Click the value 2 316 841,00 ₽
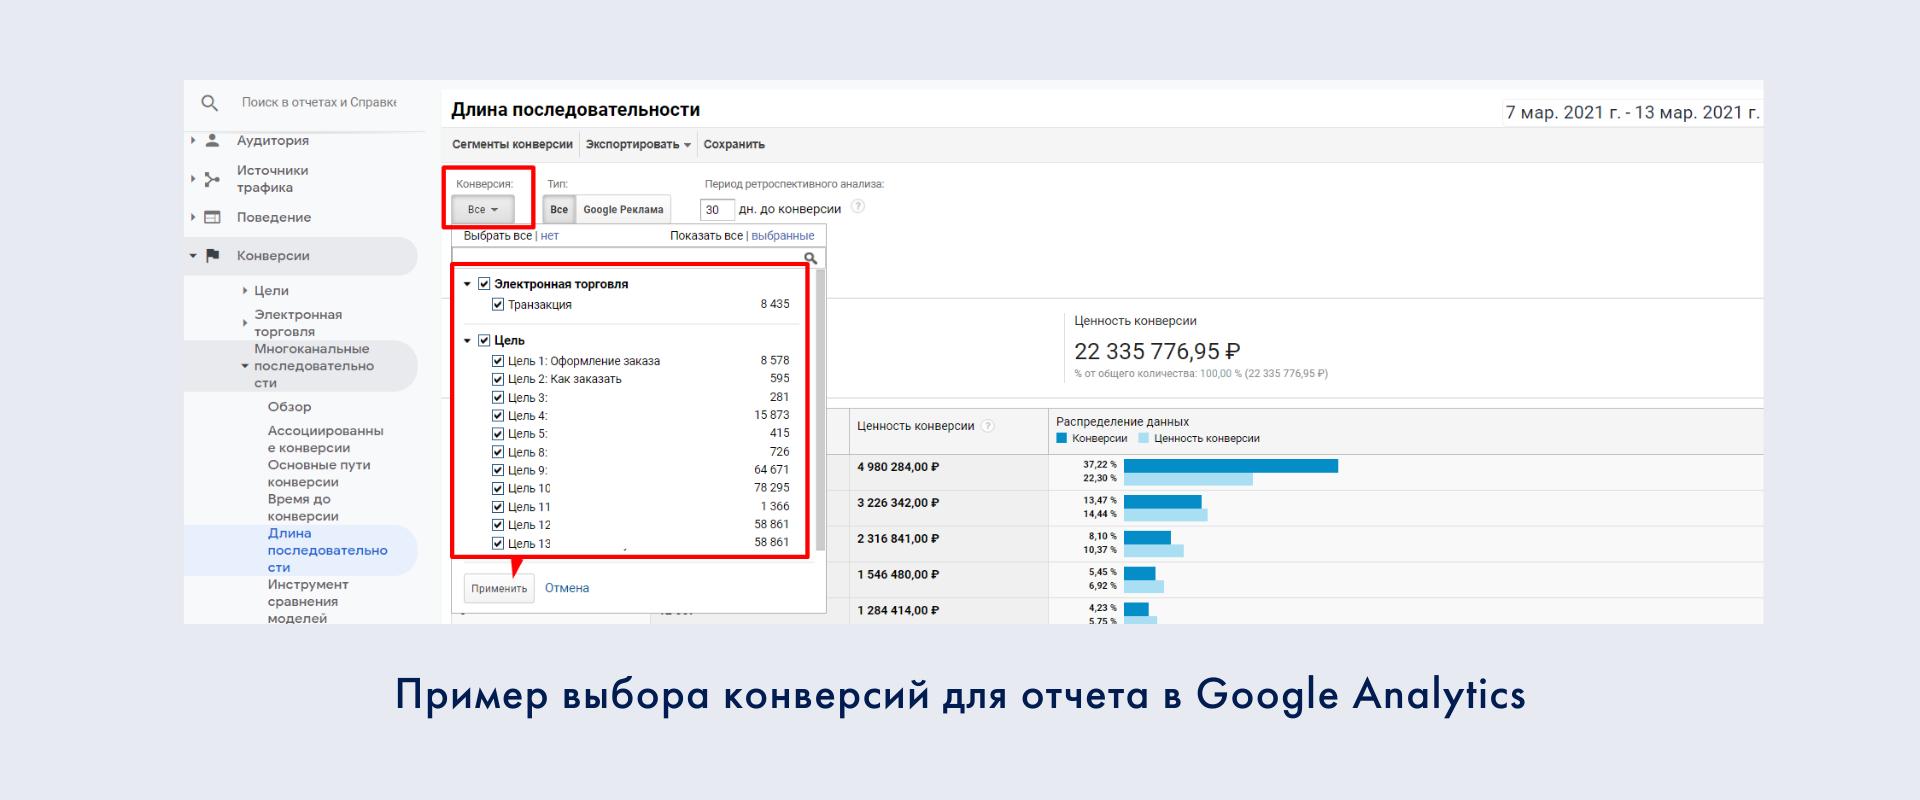 [898, 539]
